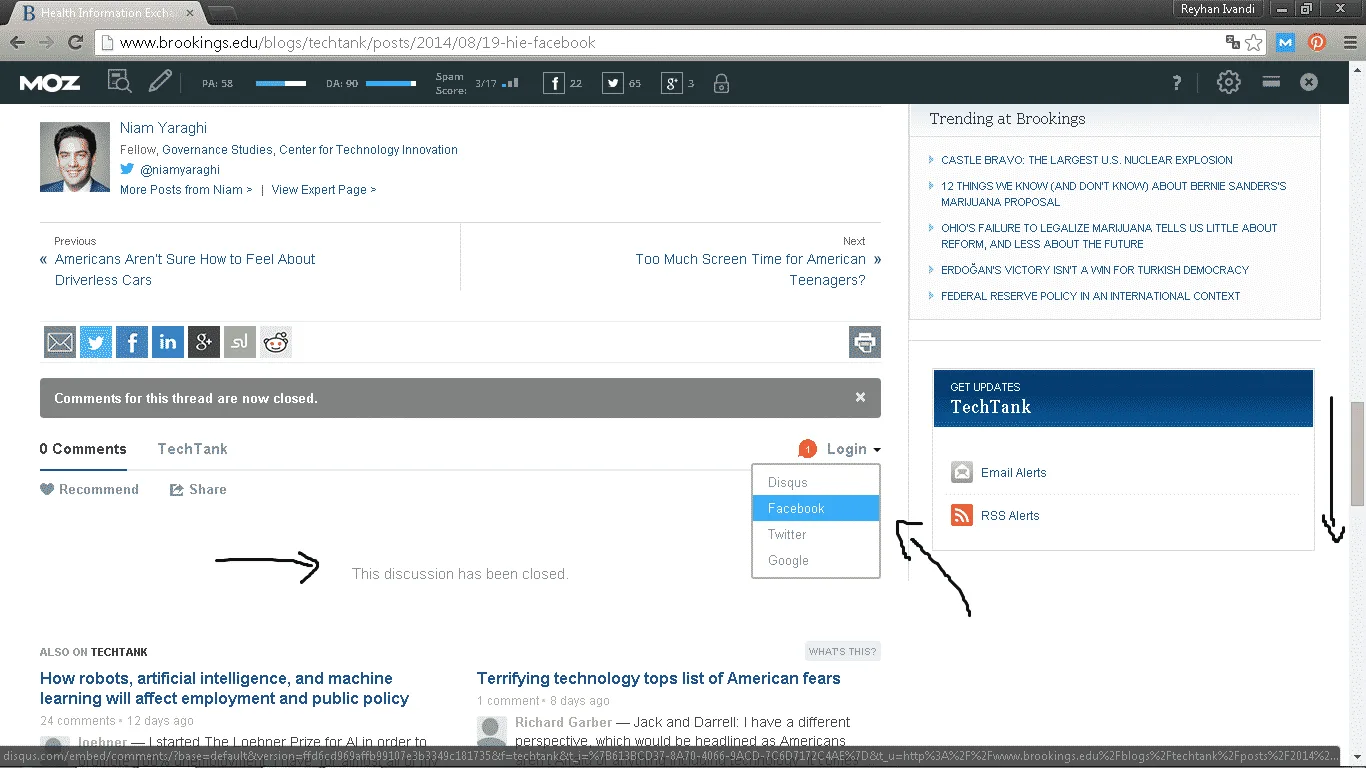Click the Pinterest extension icon
Viewport: 1366px width, 768px height.
1317,43
